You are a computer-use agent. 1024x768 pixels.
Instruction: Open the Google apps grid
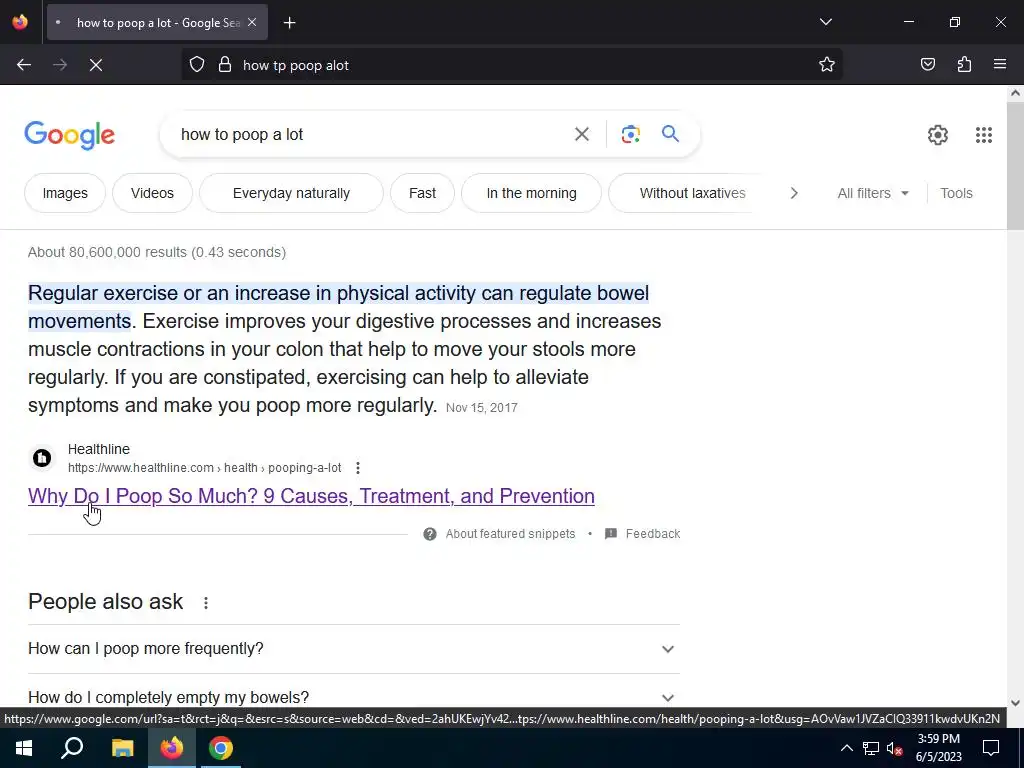984,135
